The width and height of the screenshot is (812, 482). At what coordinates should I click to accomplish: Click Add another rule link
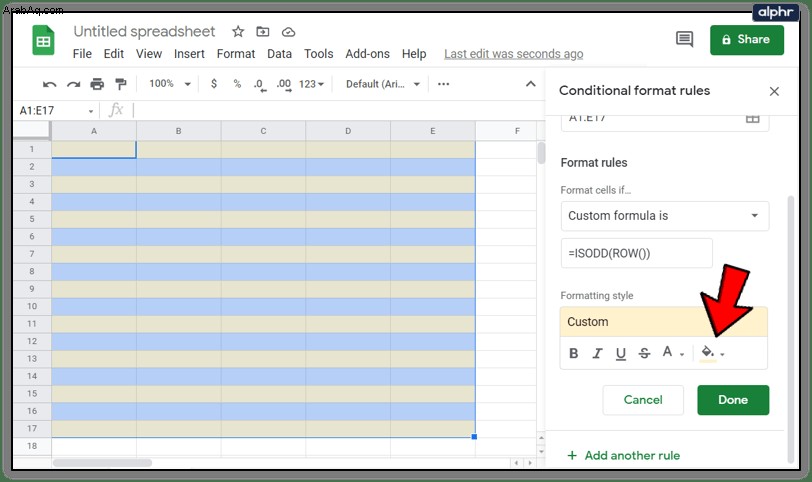tap(624, 456)
